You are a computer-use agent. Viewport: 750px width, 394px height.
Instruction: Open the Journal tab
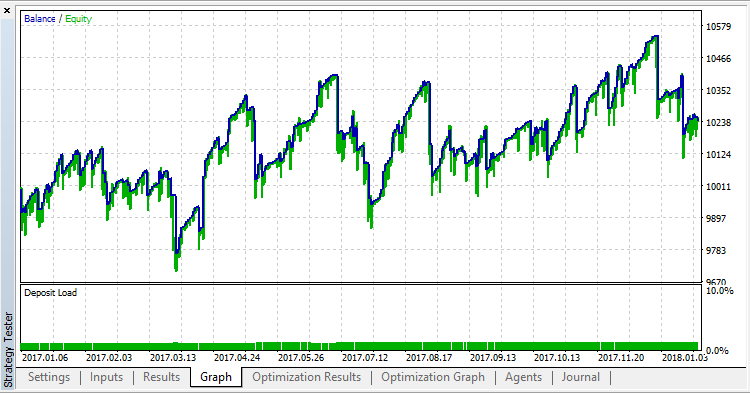tap(581, 377)
